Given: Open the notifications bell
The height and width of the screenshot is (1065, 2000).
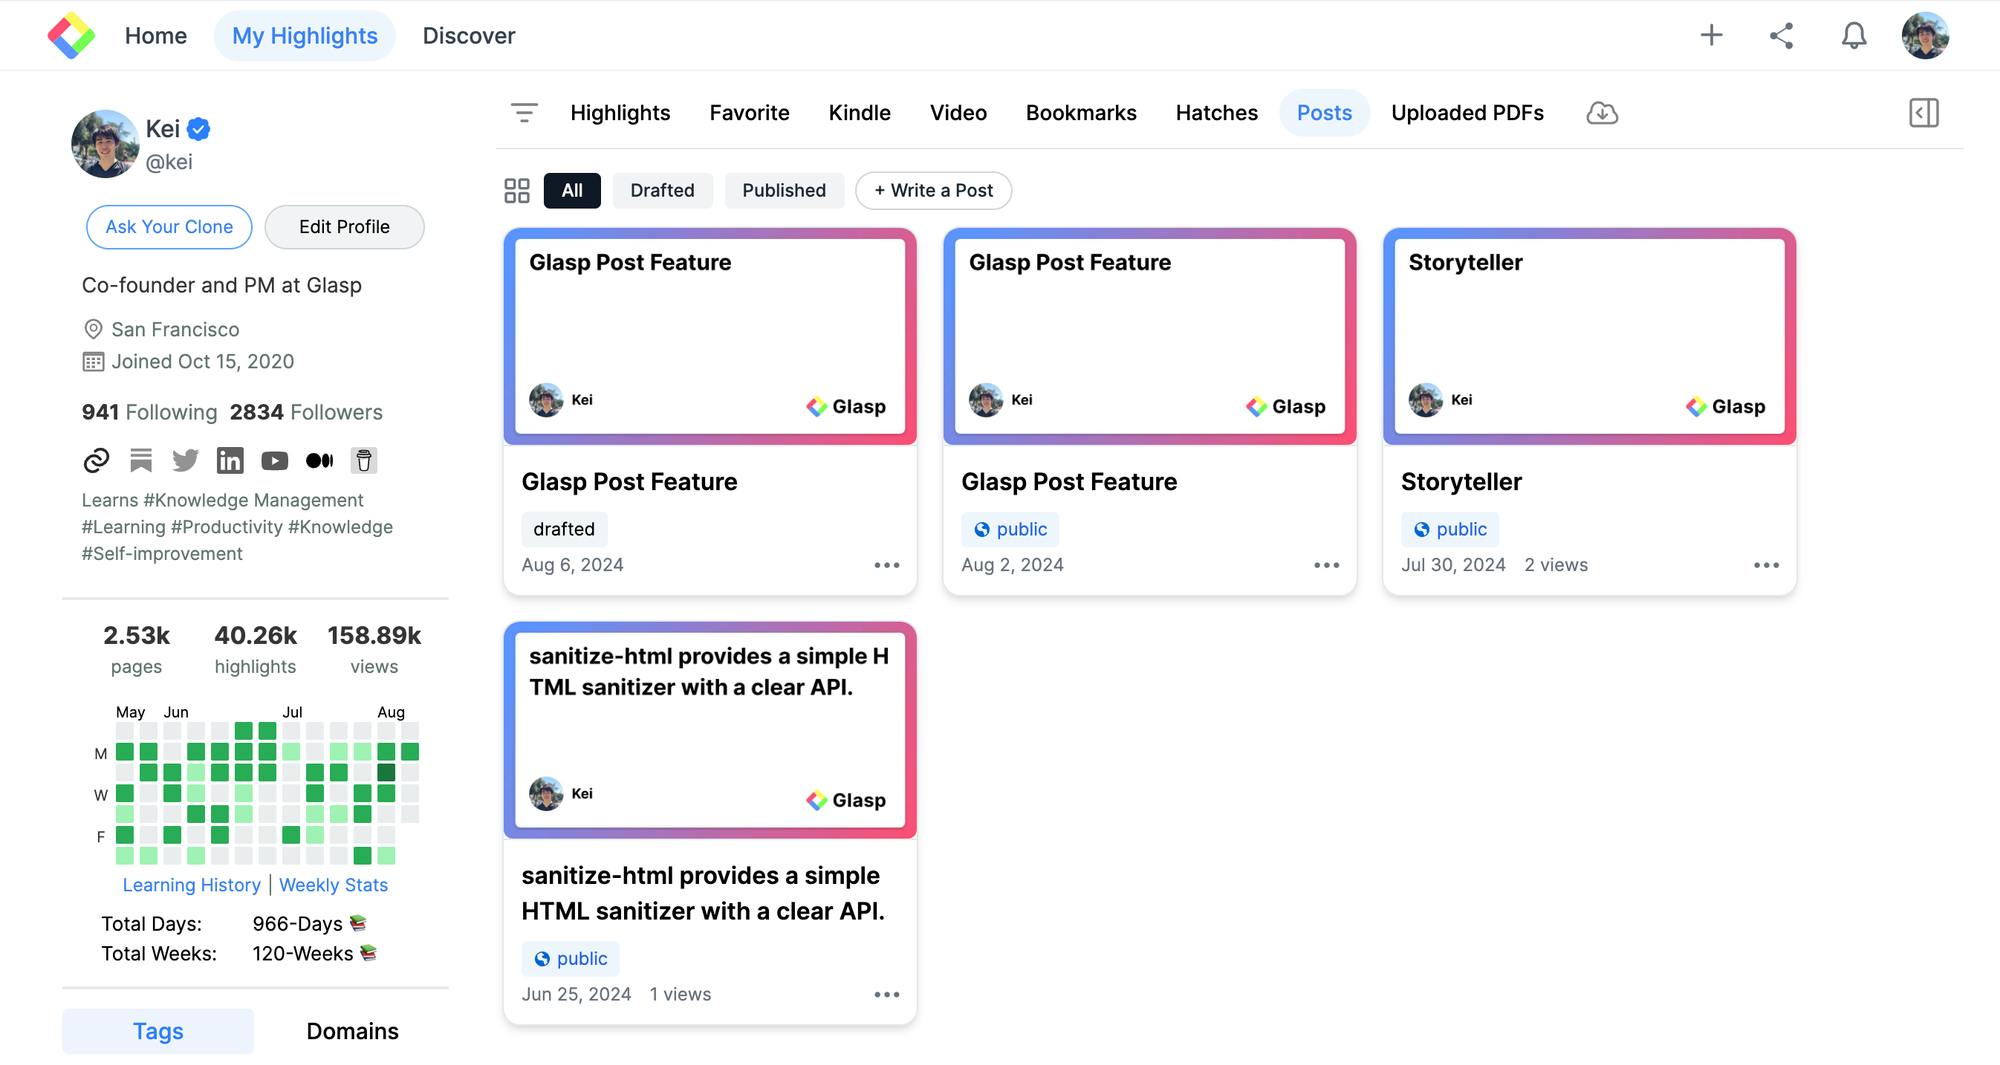Looking at the screenshot, I should (x=1854, y=35).
